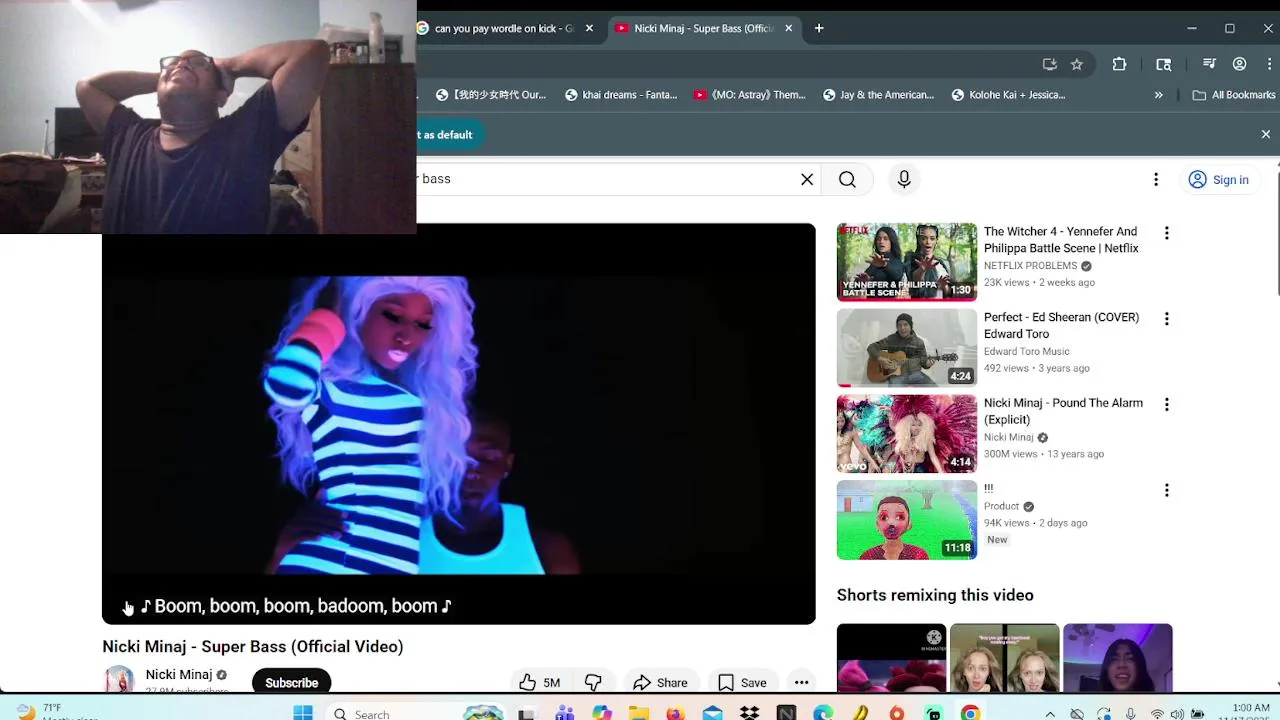Open the Kolohe Kai + Jessica bookmark
The height and width of the screenshot is (720, 1280).
coord(1008,95)
